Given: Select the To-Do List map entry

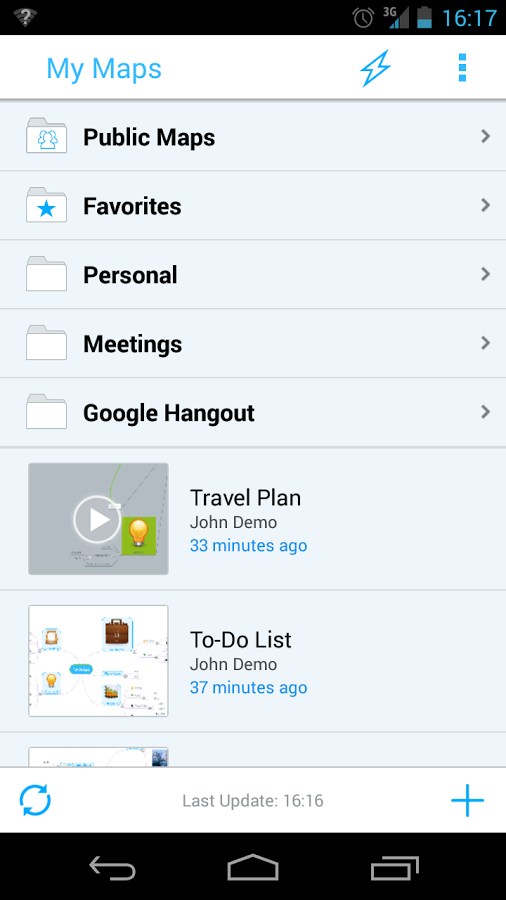Looking at the screenshot, I should click(x=253, y=661).
